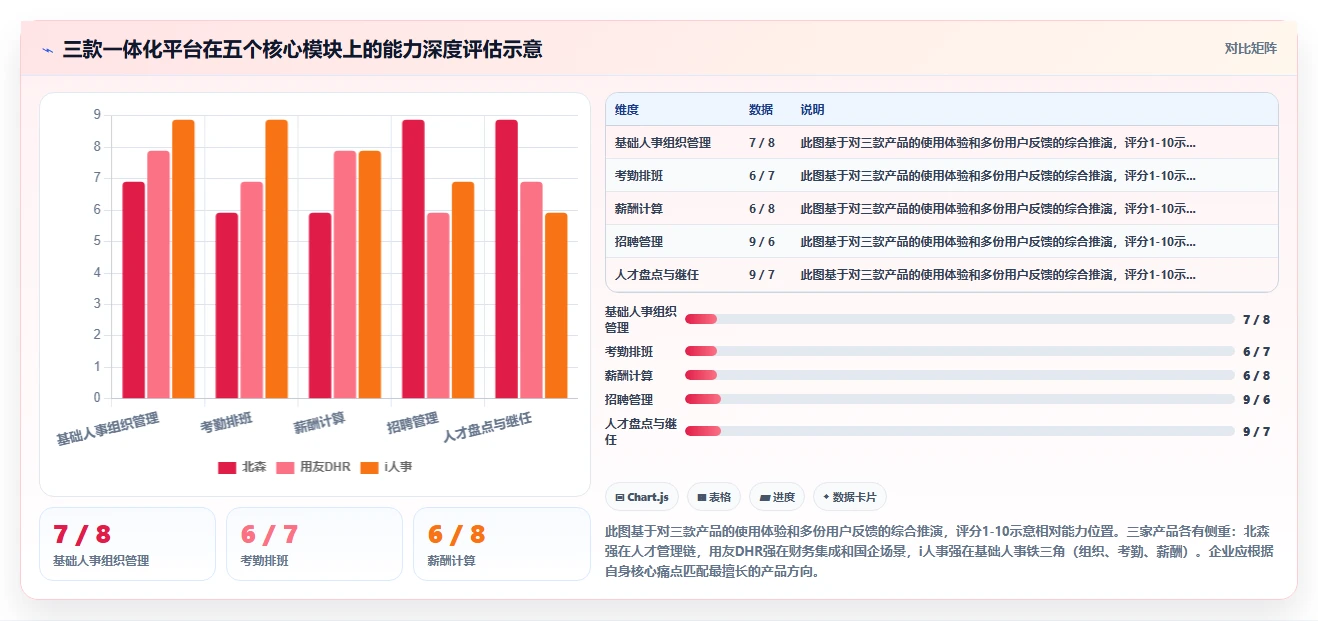Screen dimensions: 1318x621
Task: Select the Chart.js chip
Action: pos(642,497)
